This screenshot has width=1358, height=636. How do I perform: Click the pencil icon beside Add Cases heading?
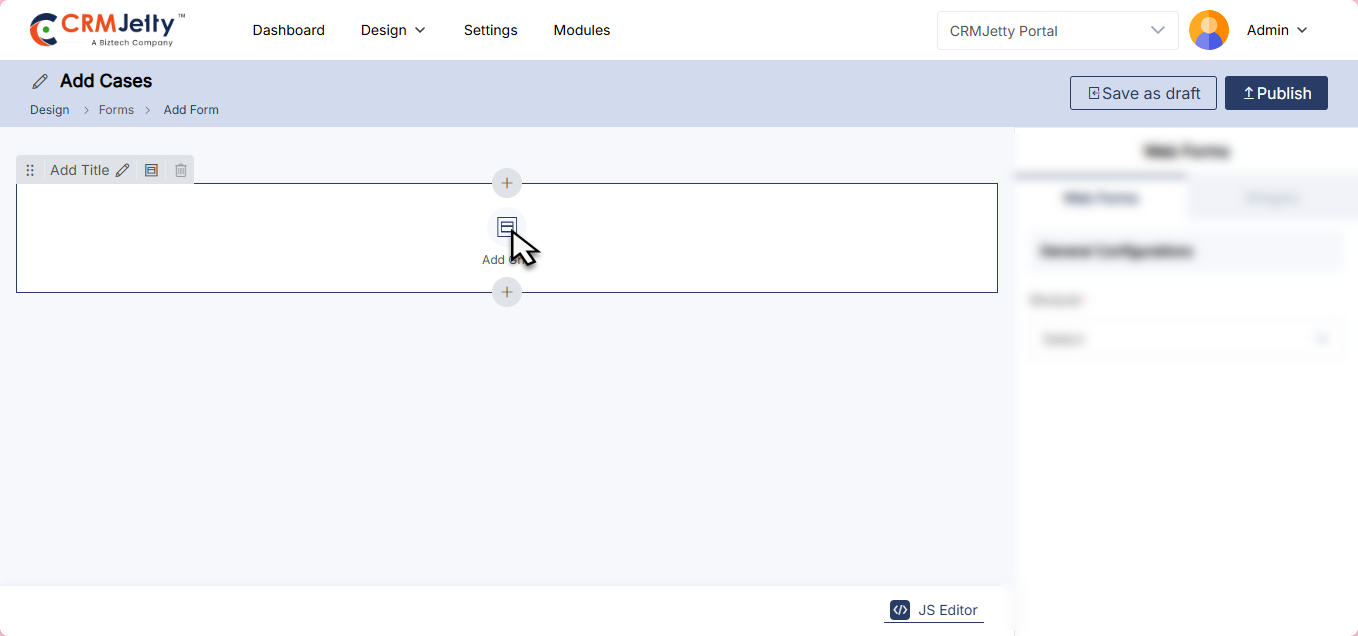40,81
